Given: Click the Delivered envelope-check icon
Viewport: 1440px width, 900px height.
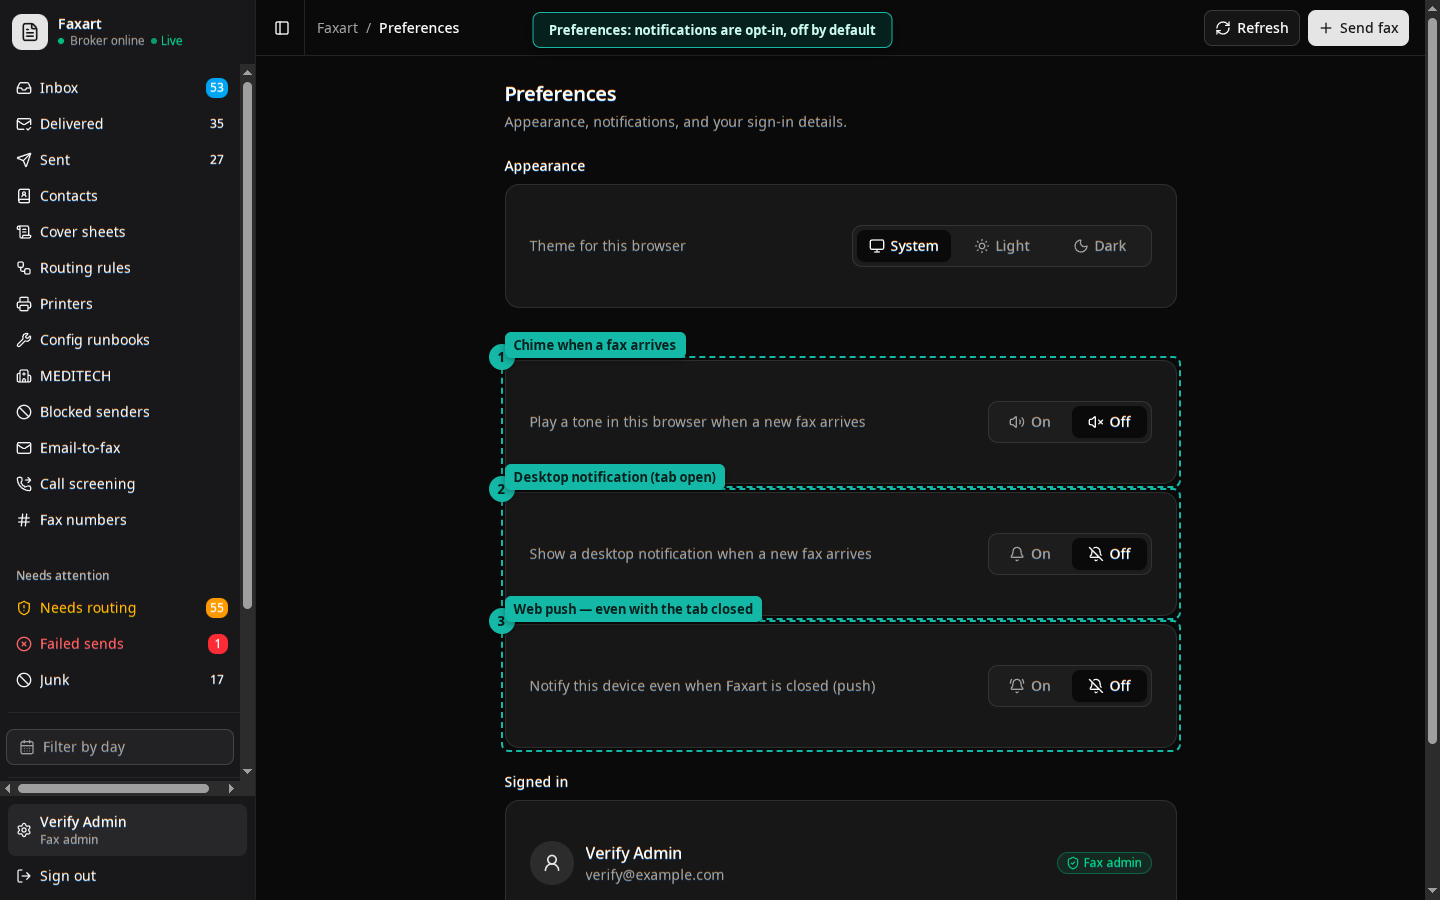Looking at the screenshot, I should [24, 124].
